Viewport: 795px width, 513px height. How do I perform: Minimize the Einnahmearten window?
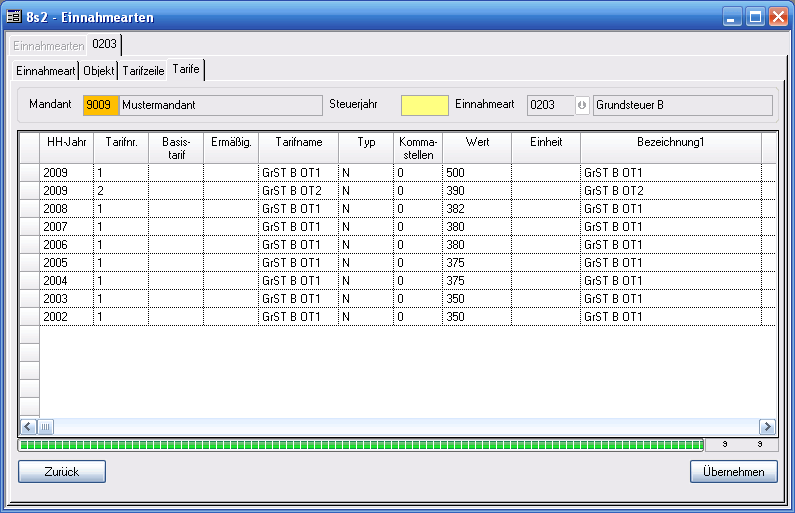tap(733, 16)
